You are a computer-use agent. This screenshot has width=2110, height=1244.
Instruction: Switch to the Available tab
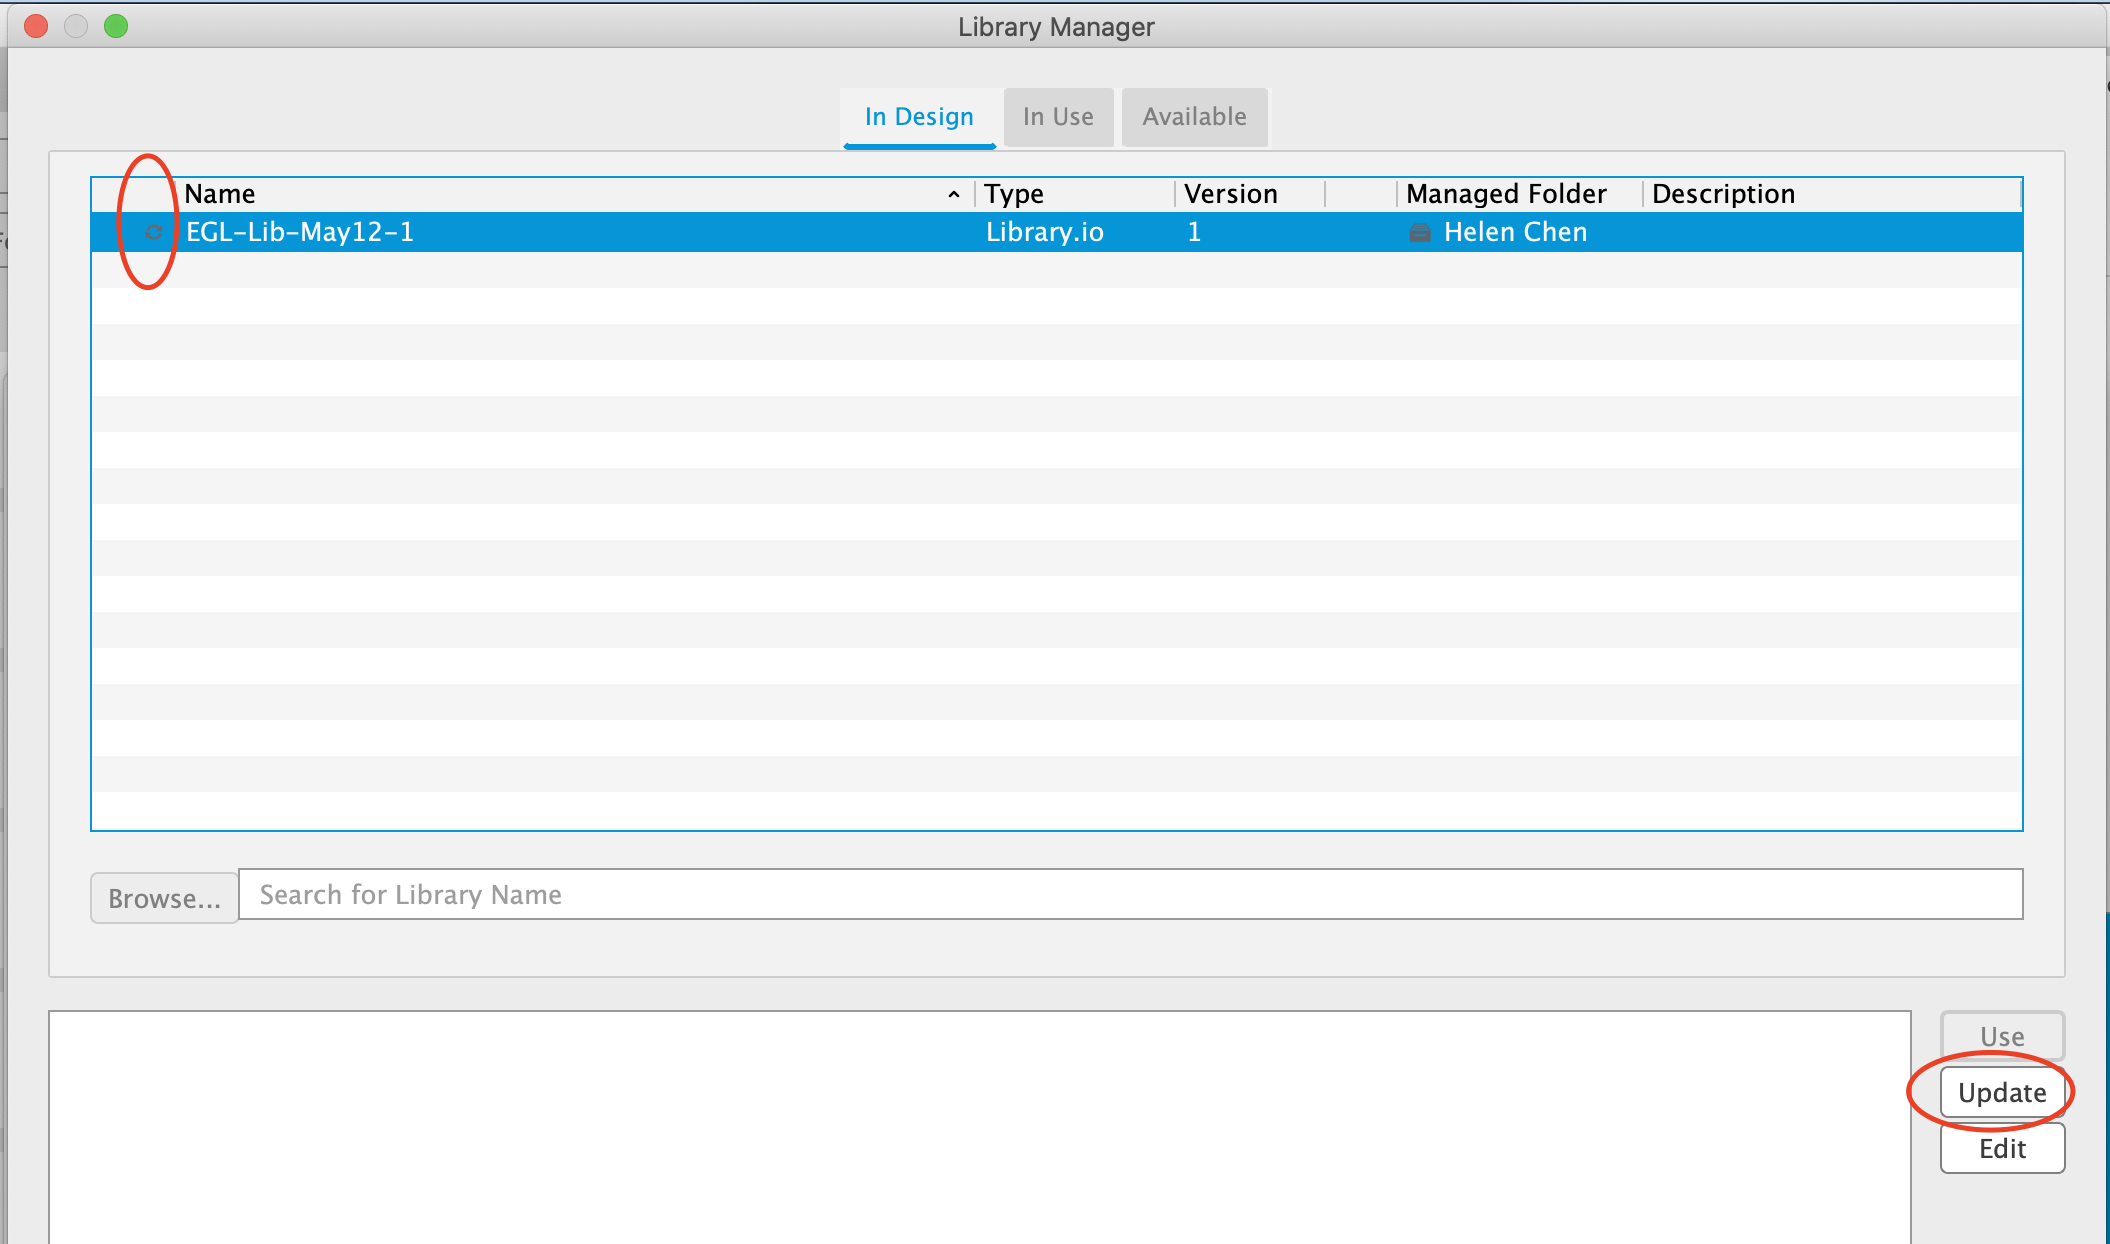point(1193,116)
